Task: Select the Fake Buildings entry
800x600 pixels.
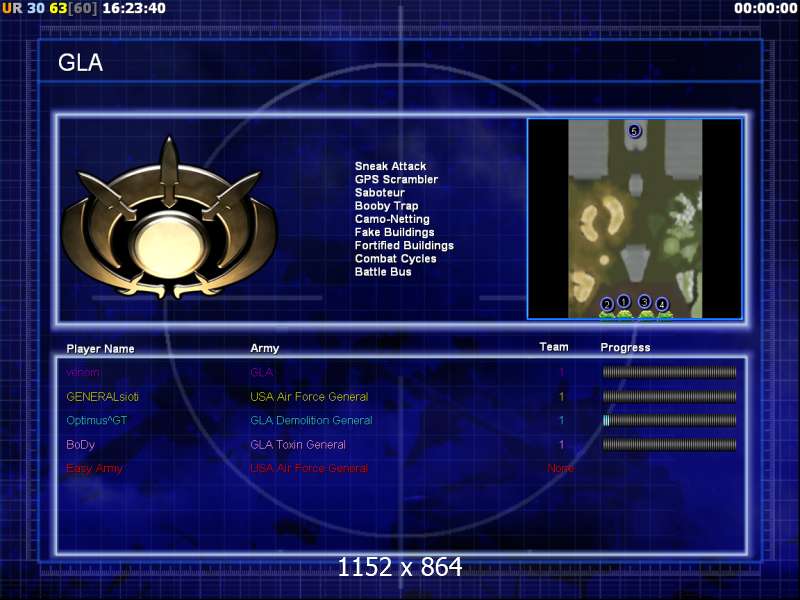Action: coord(394,232)
